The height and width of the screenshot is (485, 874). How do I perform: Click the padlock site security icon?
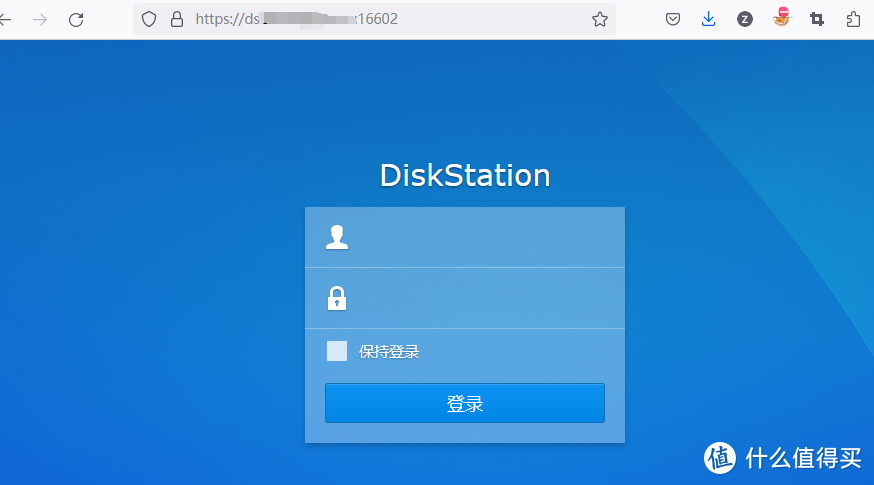click(x=177, y=19)
